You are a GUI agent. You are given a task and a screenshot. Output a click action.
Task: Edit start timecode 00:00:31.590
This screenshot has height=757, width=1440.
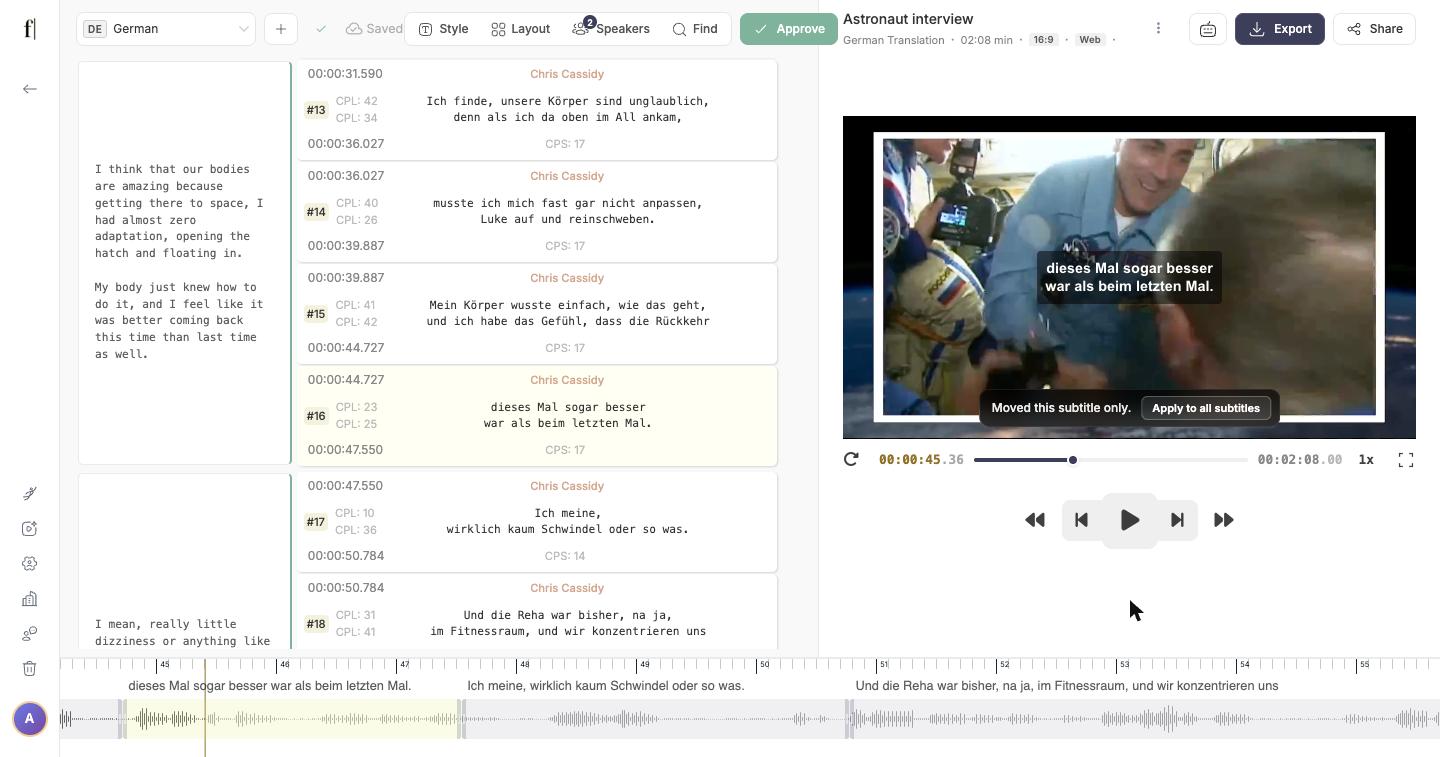pyautogui.click(x=345, y=74)
